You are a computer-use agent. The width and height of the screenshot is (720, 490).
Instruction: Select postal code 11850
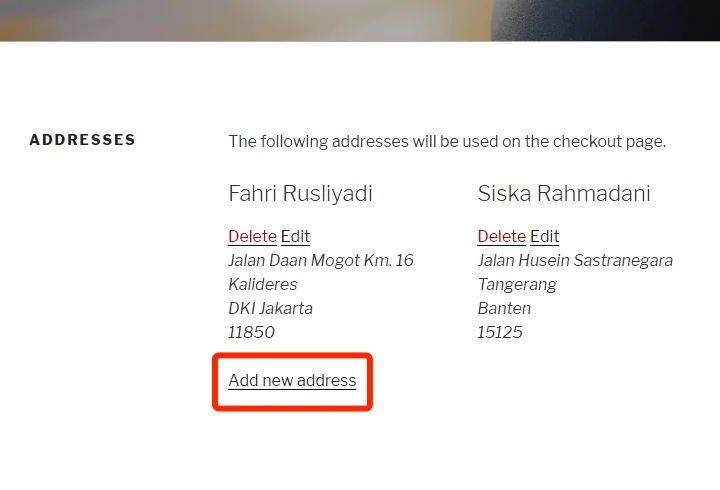click(251, 332)
